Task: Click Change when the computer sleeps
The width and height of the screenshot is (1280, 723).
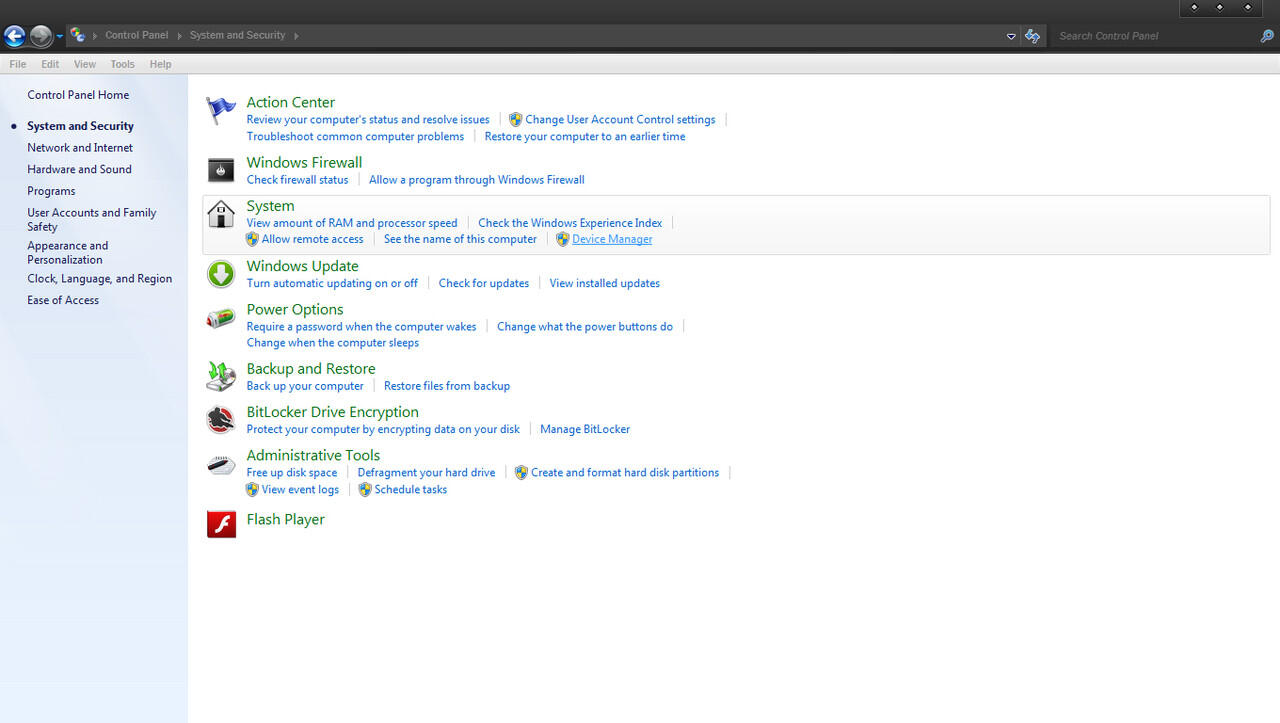Action: tap(333, 342)
